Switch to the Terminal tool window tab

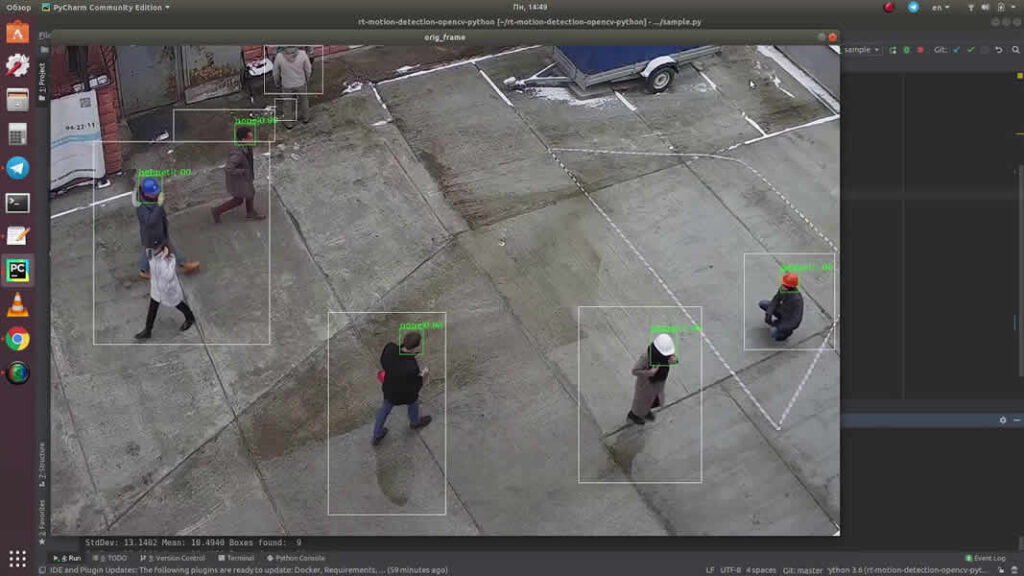[236, 557]
